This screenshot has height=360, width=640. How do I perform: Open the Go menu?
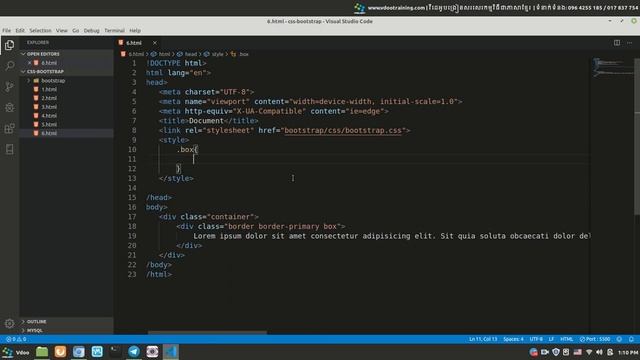click(76, 31)
